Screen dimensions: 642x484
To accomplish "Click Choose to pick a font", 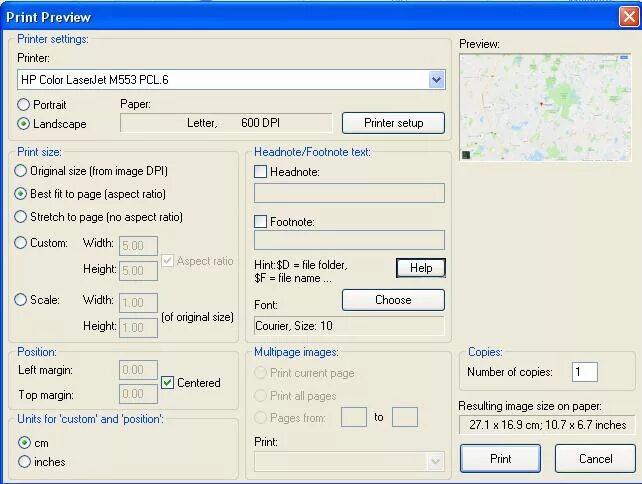I will tap(393, 300).
